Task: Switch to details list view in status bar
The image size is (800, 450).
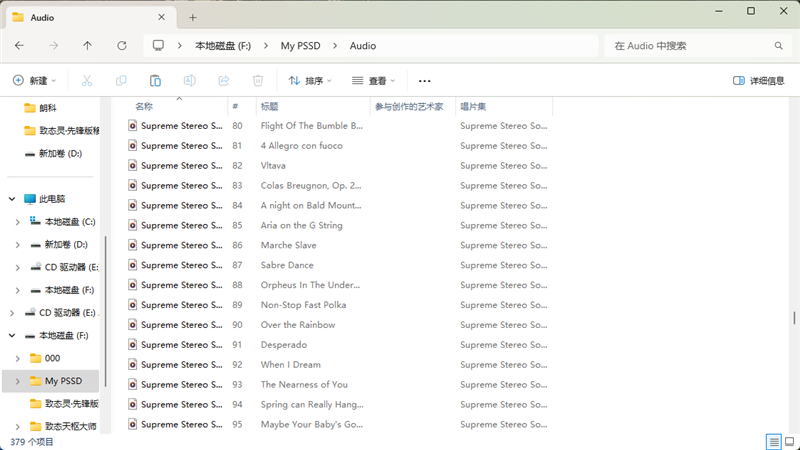Action: click(774, 441)
